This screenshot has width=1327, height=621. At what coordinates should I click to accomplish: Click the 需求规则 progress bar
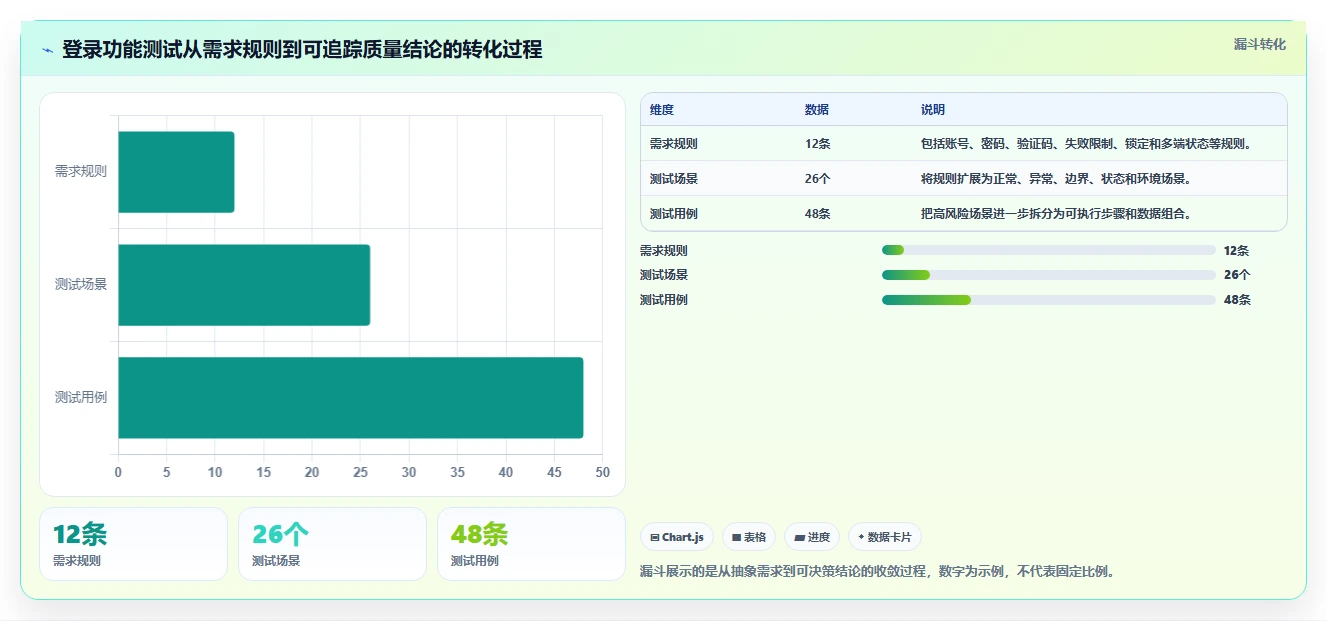click(x=1049, y=250)
